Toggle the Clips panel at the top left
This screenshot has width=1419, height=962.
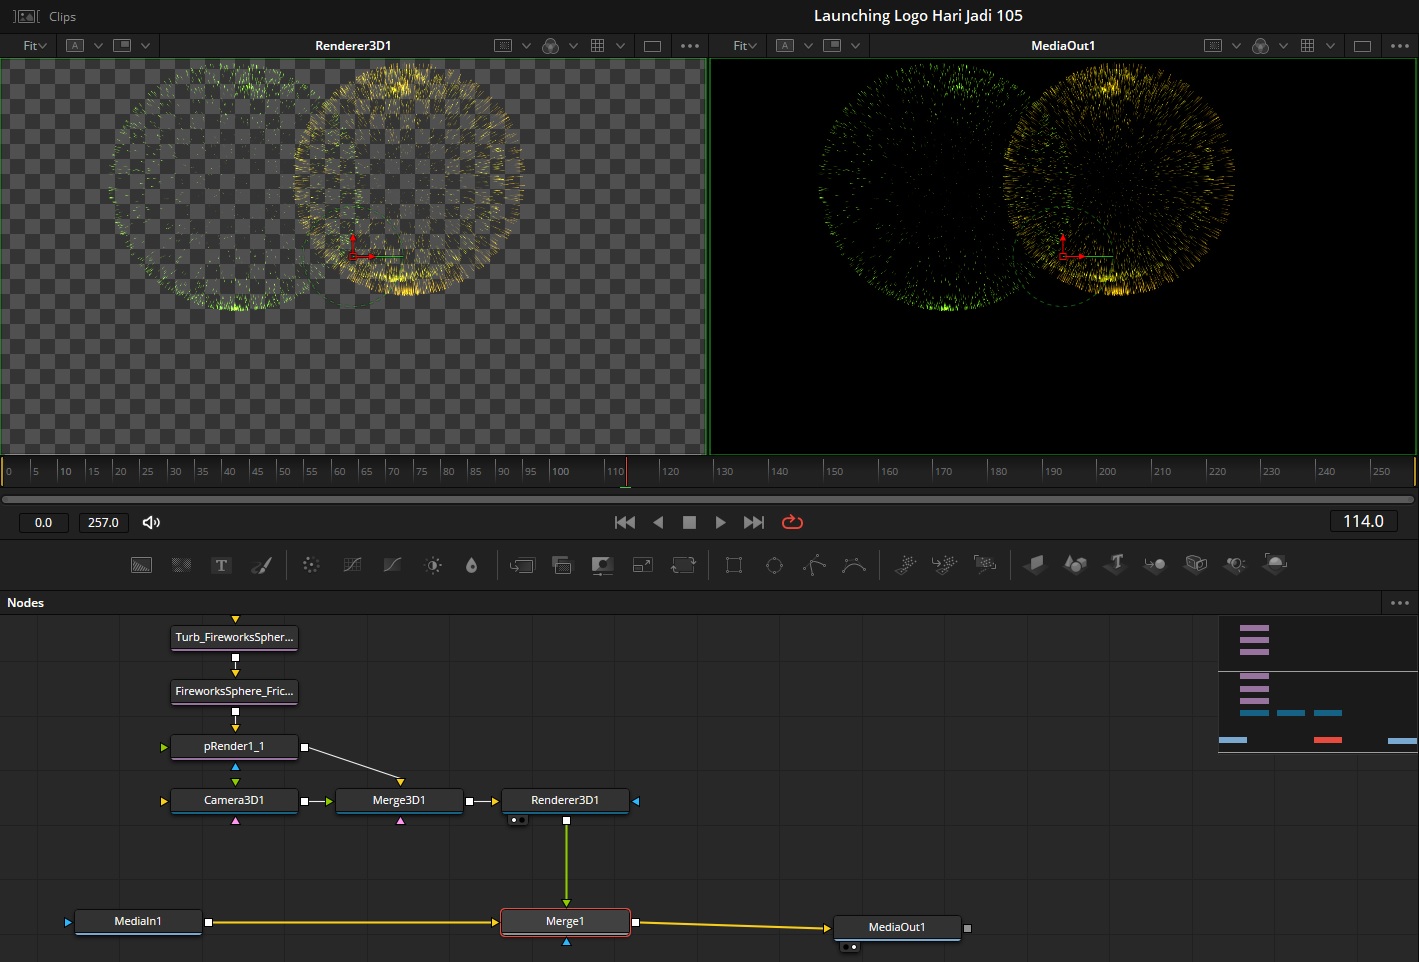(x=45, y=16)
